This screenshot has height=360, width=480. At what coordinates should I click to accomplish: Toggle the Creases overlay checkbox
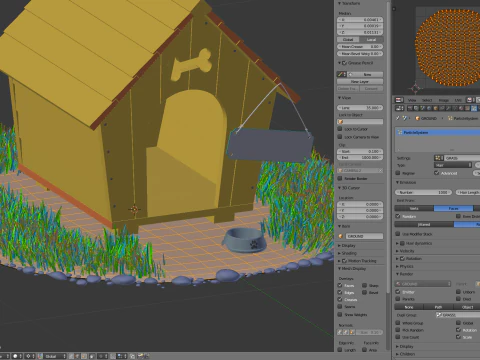pyautogui.click(x=340, y=299)
